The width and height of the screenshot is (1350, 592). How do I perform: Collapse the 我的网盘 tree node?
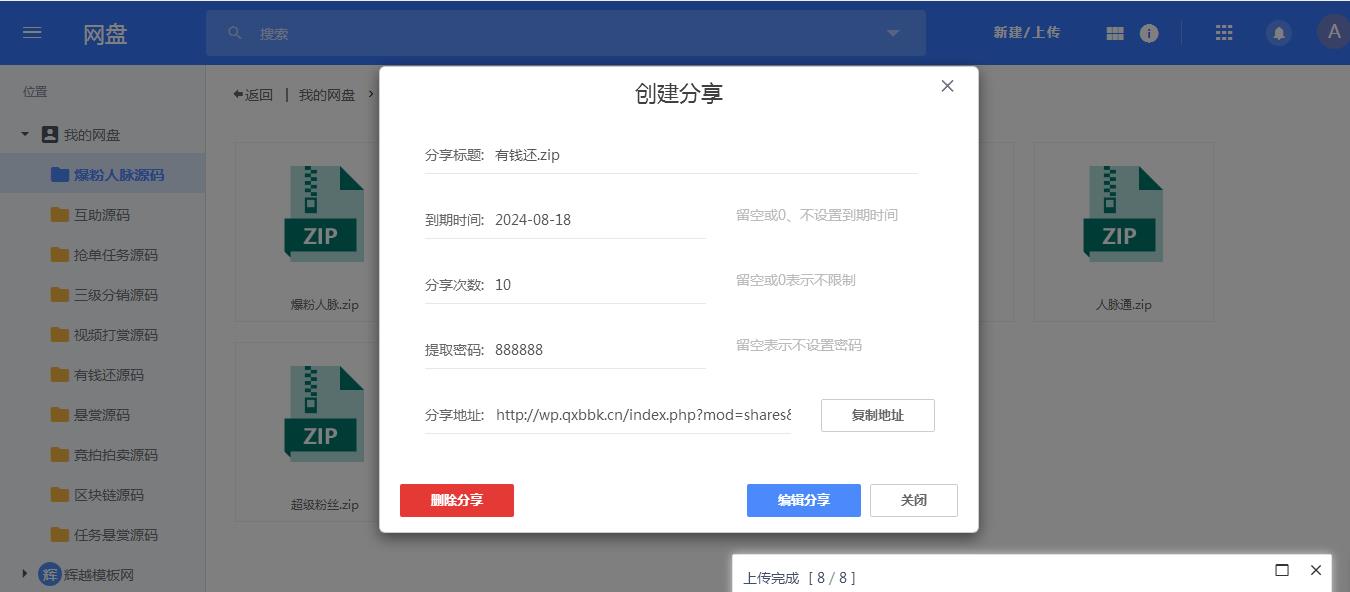(x=25, y=134)
